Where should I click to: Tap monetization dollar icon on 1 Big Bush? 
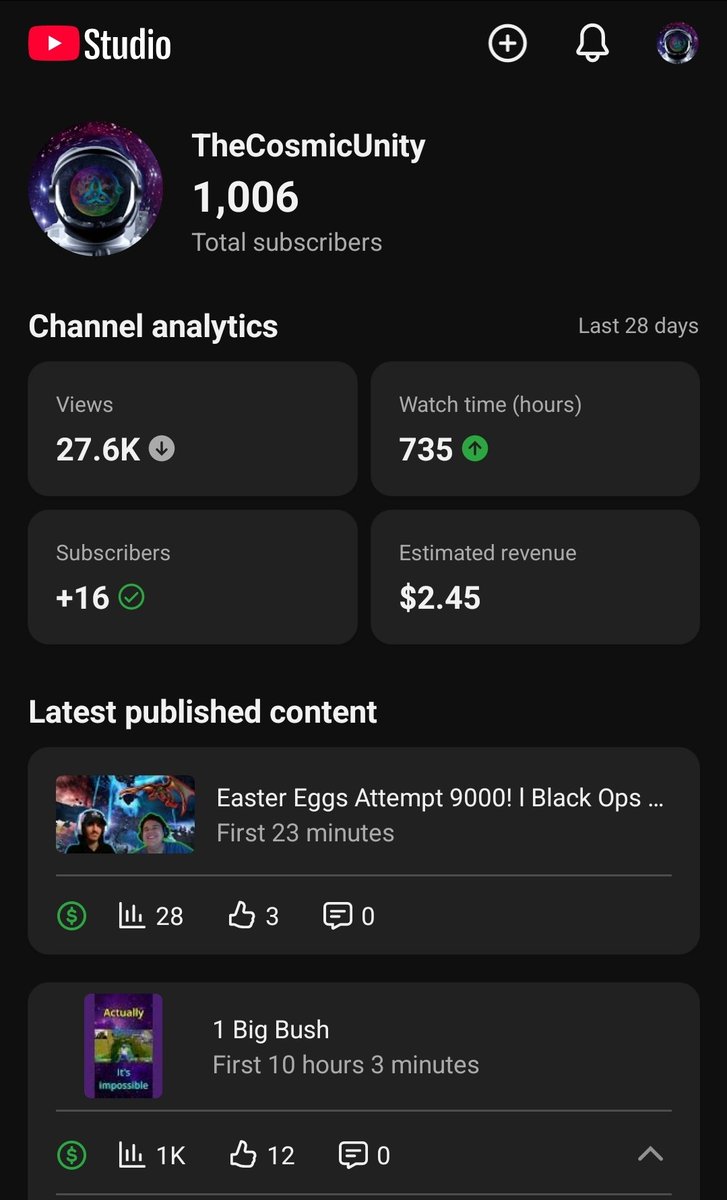tap(71, 1155)
